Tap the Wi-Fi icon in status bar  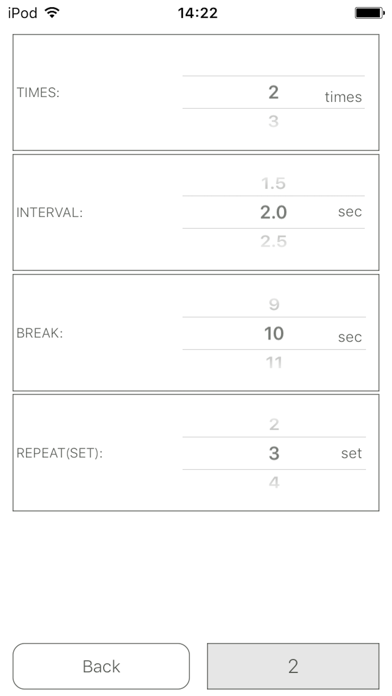coord(52,13)
